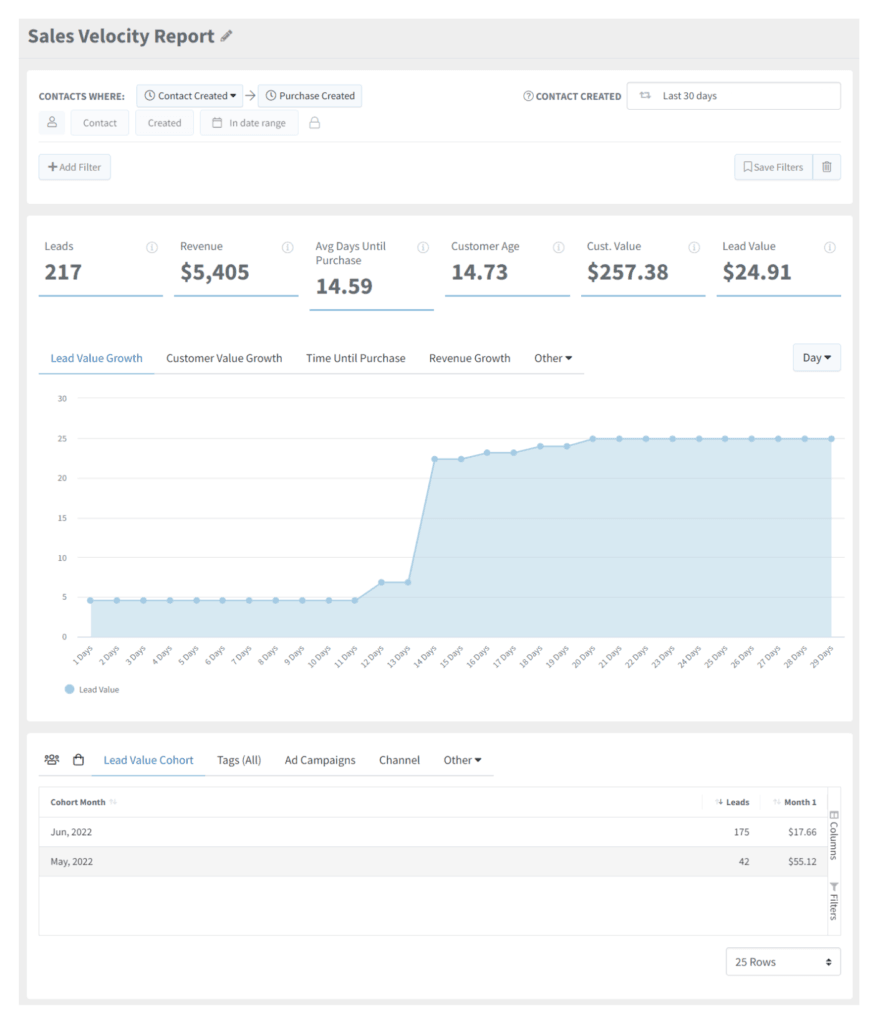
Task: Open the Day interval dropdown
Action: (817, 357)
